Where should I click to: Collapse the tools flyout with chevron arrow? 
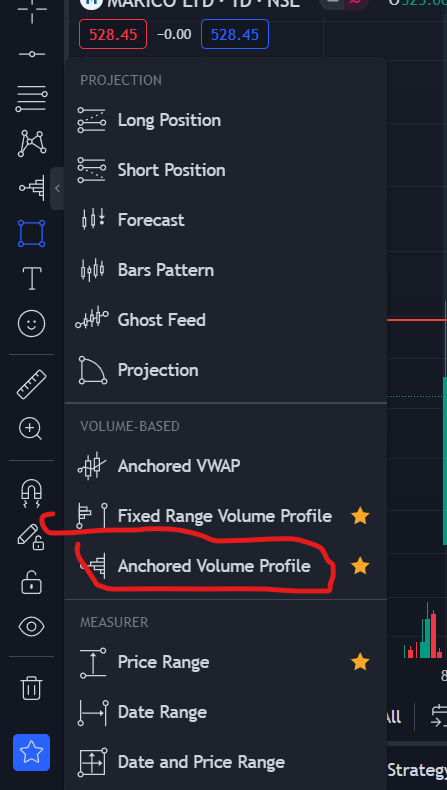click(57, 188)
